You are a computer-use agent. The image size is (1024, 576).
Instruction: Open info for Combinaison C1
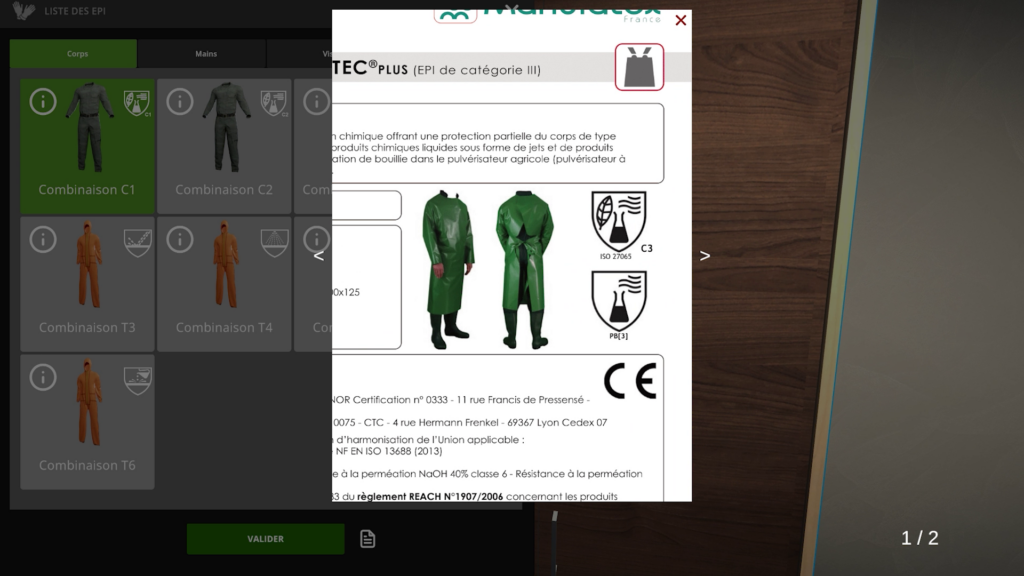point(43,102)
